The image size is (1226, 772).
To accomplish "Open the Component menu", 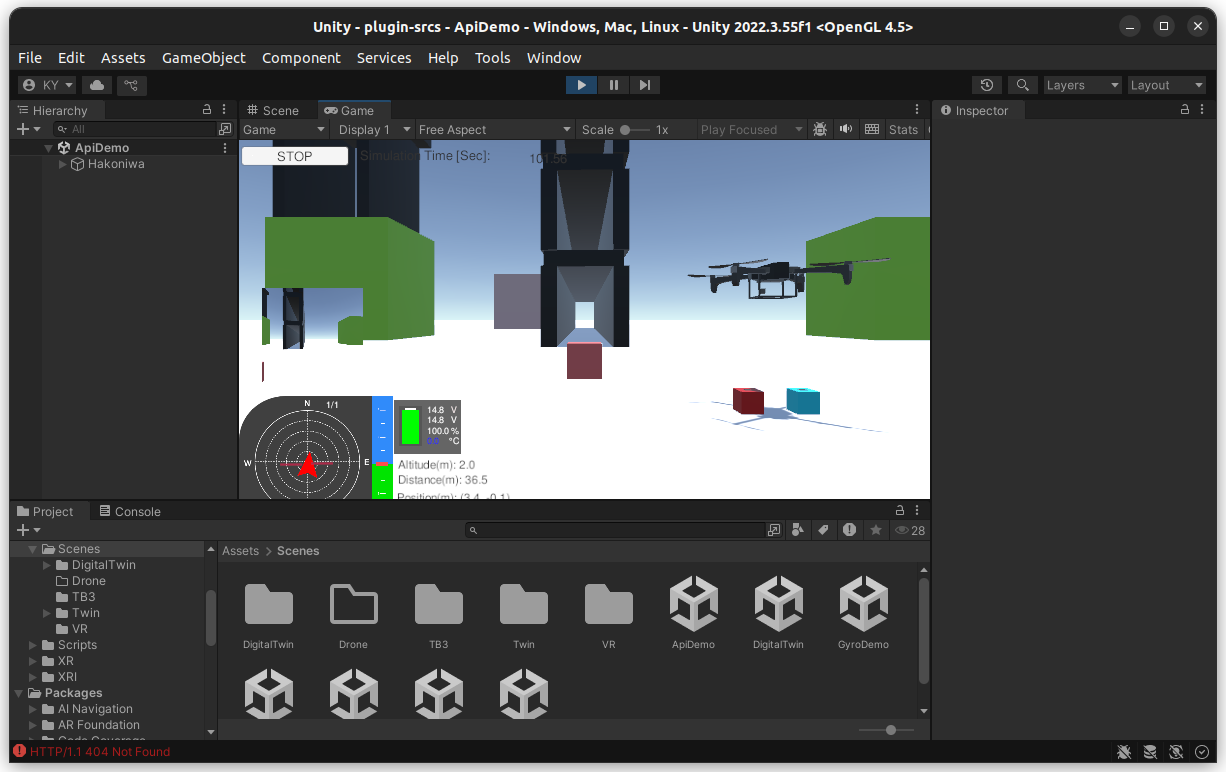I will (301, 58).
